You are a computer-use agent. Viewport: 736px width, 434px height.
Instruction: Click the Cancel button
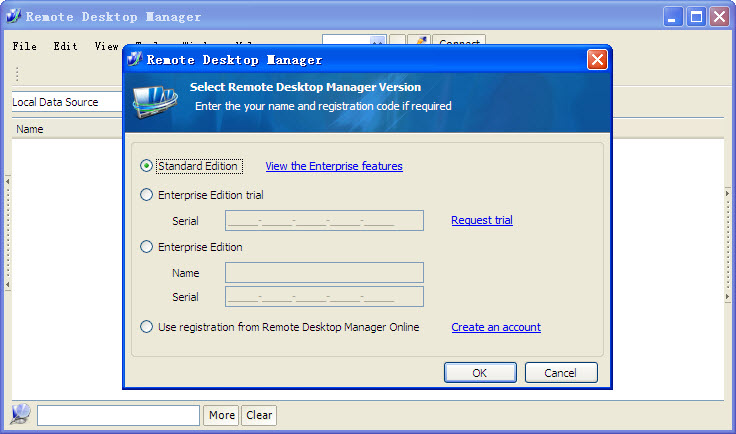tap(561, 372)
